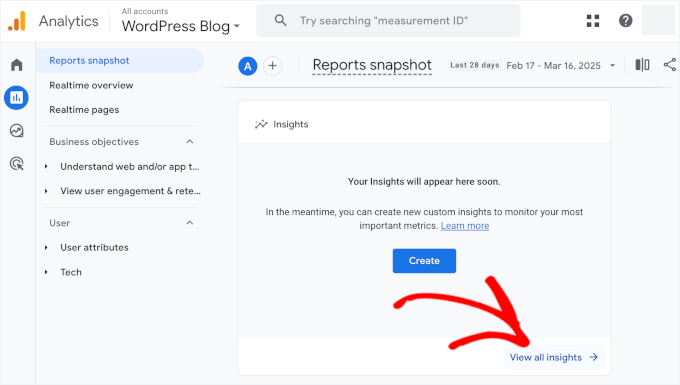Click the account avatar in the header
Image resolution: width=680 pixels, height=385 pixels.
pos(658,20)
